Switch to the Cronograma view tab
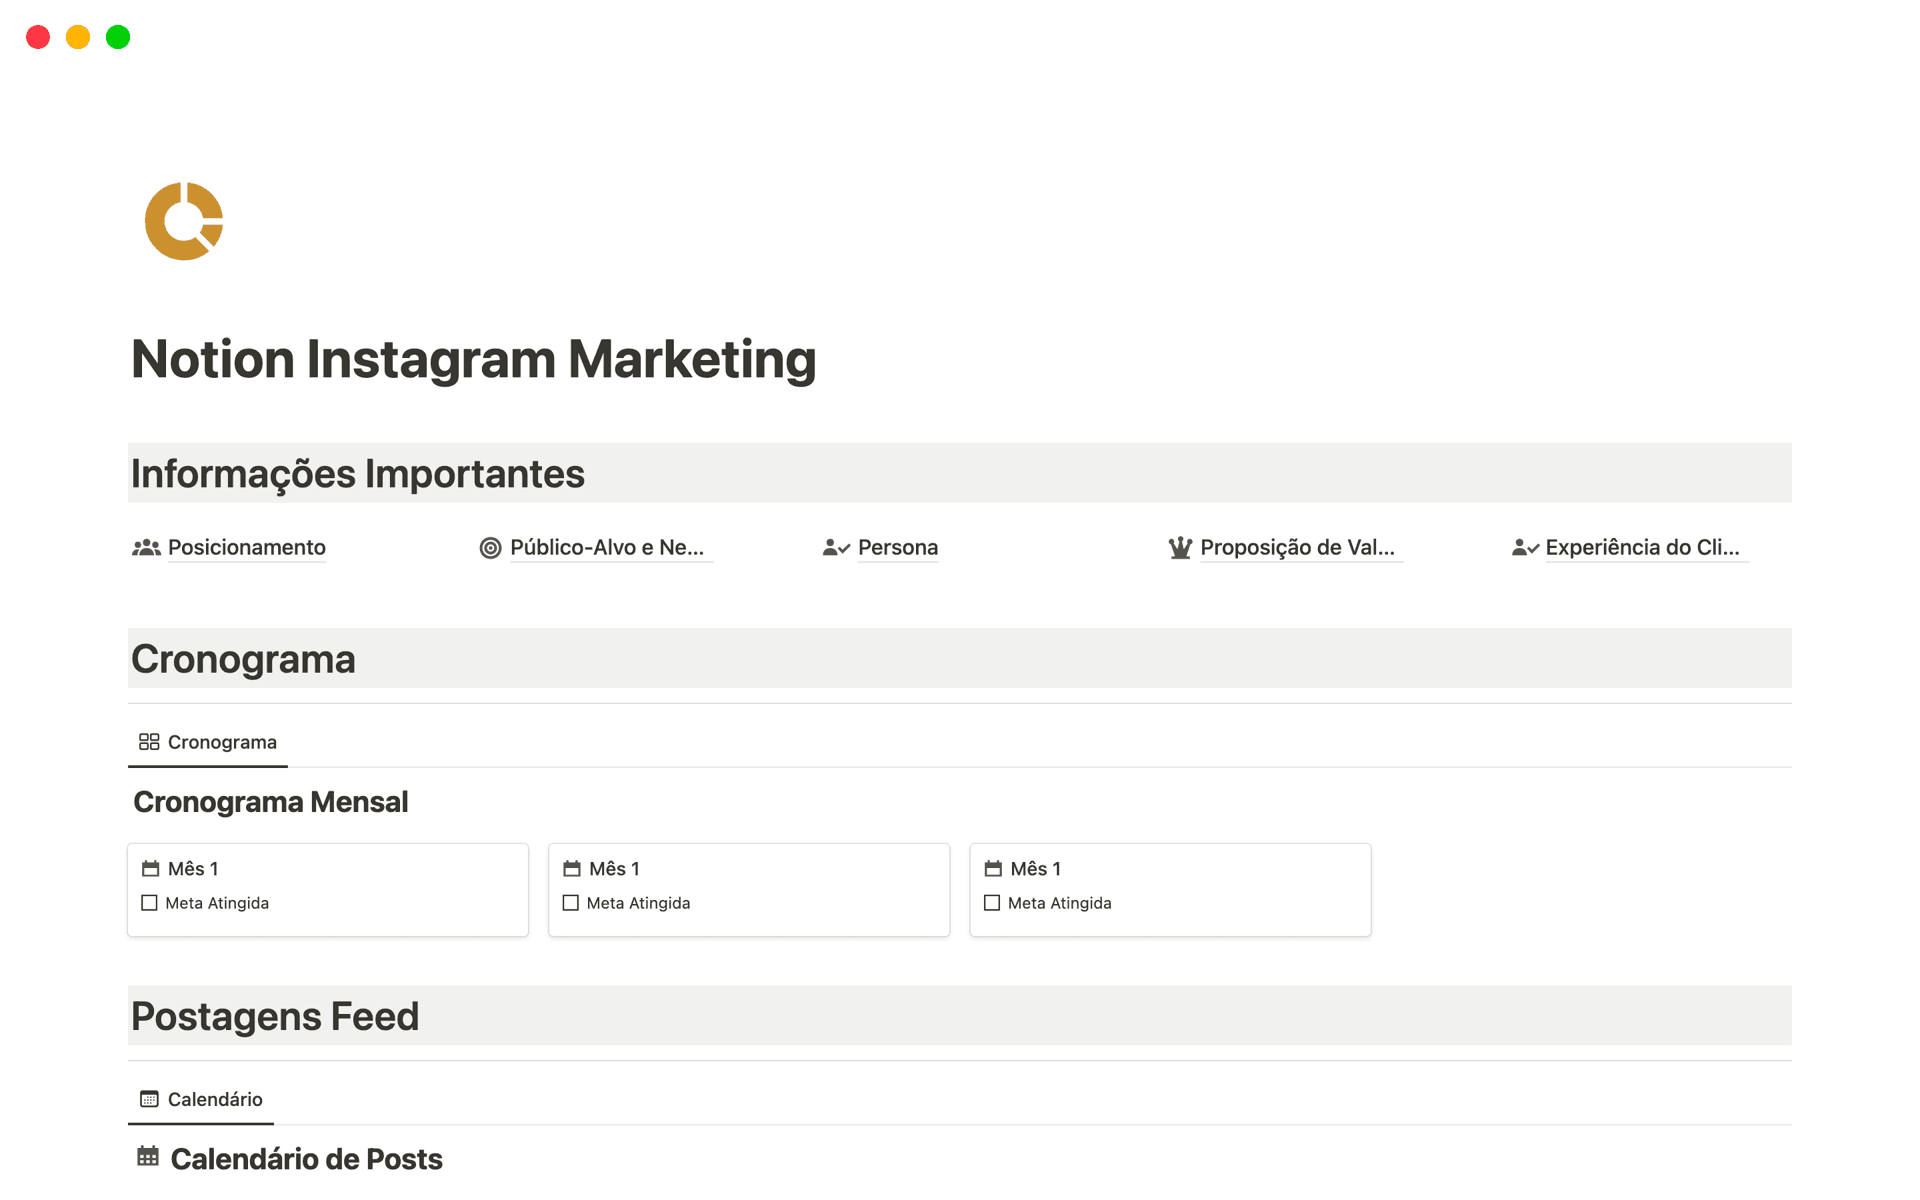This screenshot has width=1920, height=1200. (221, 742)
